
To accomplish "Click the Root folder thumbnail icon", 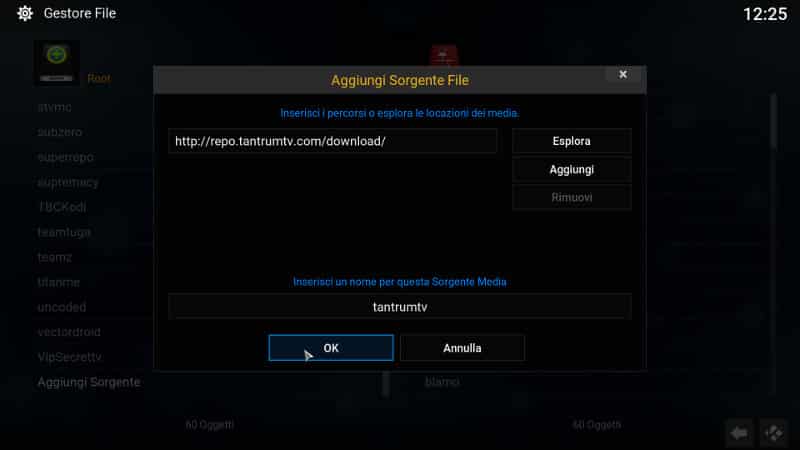I will coord(57,63).
